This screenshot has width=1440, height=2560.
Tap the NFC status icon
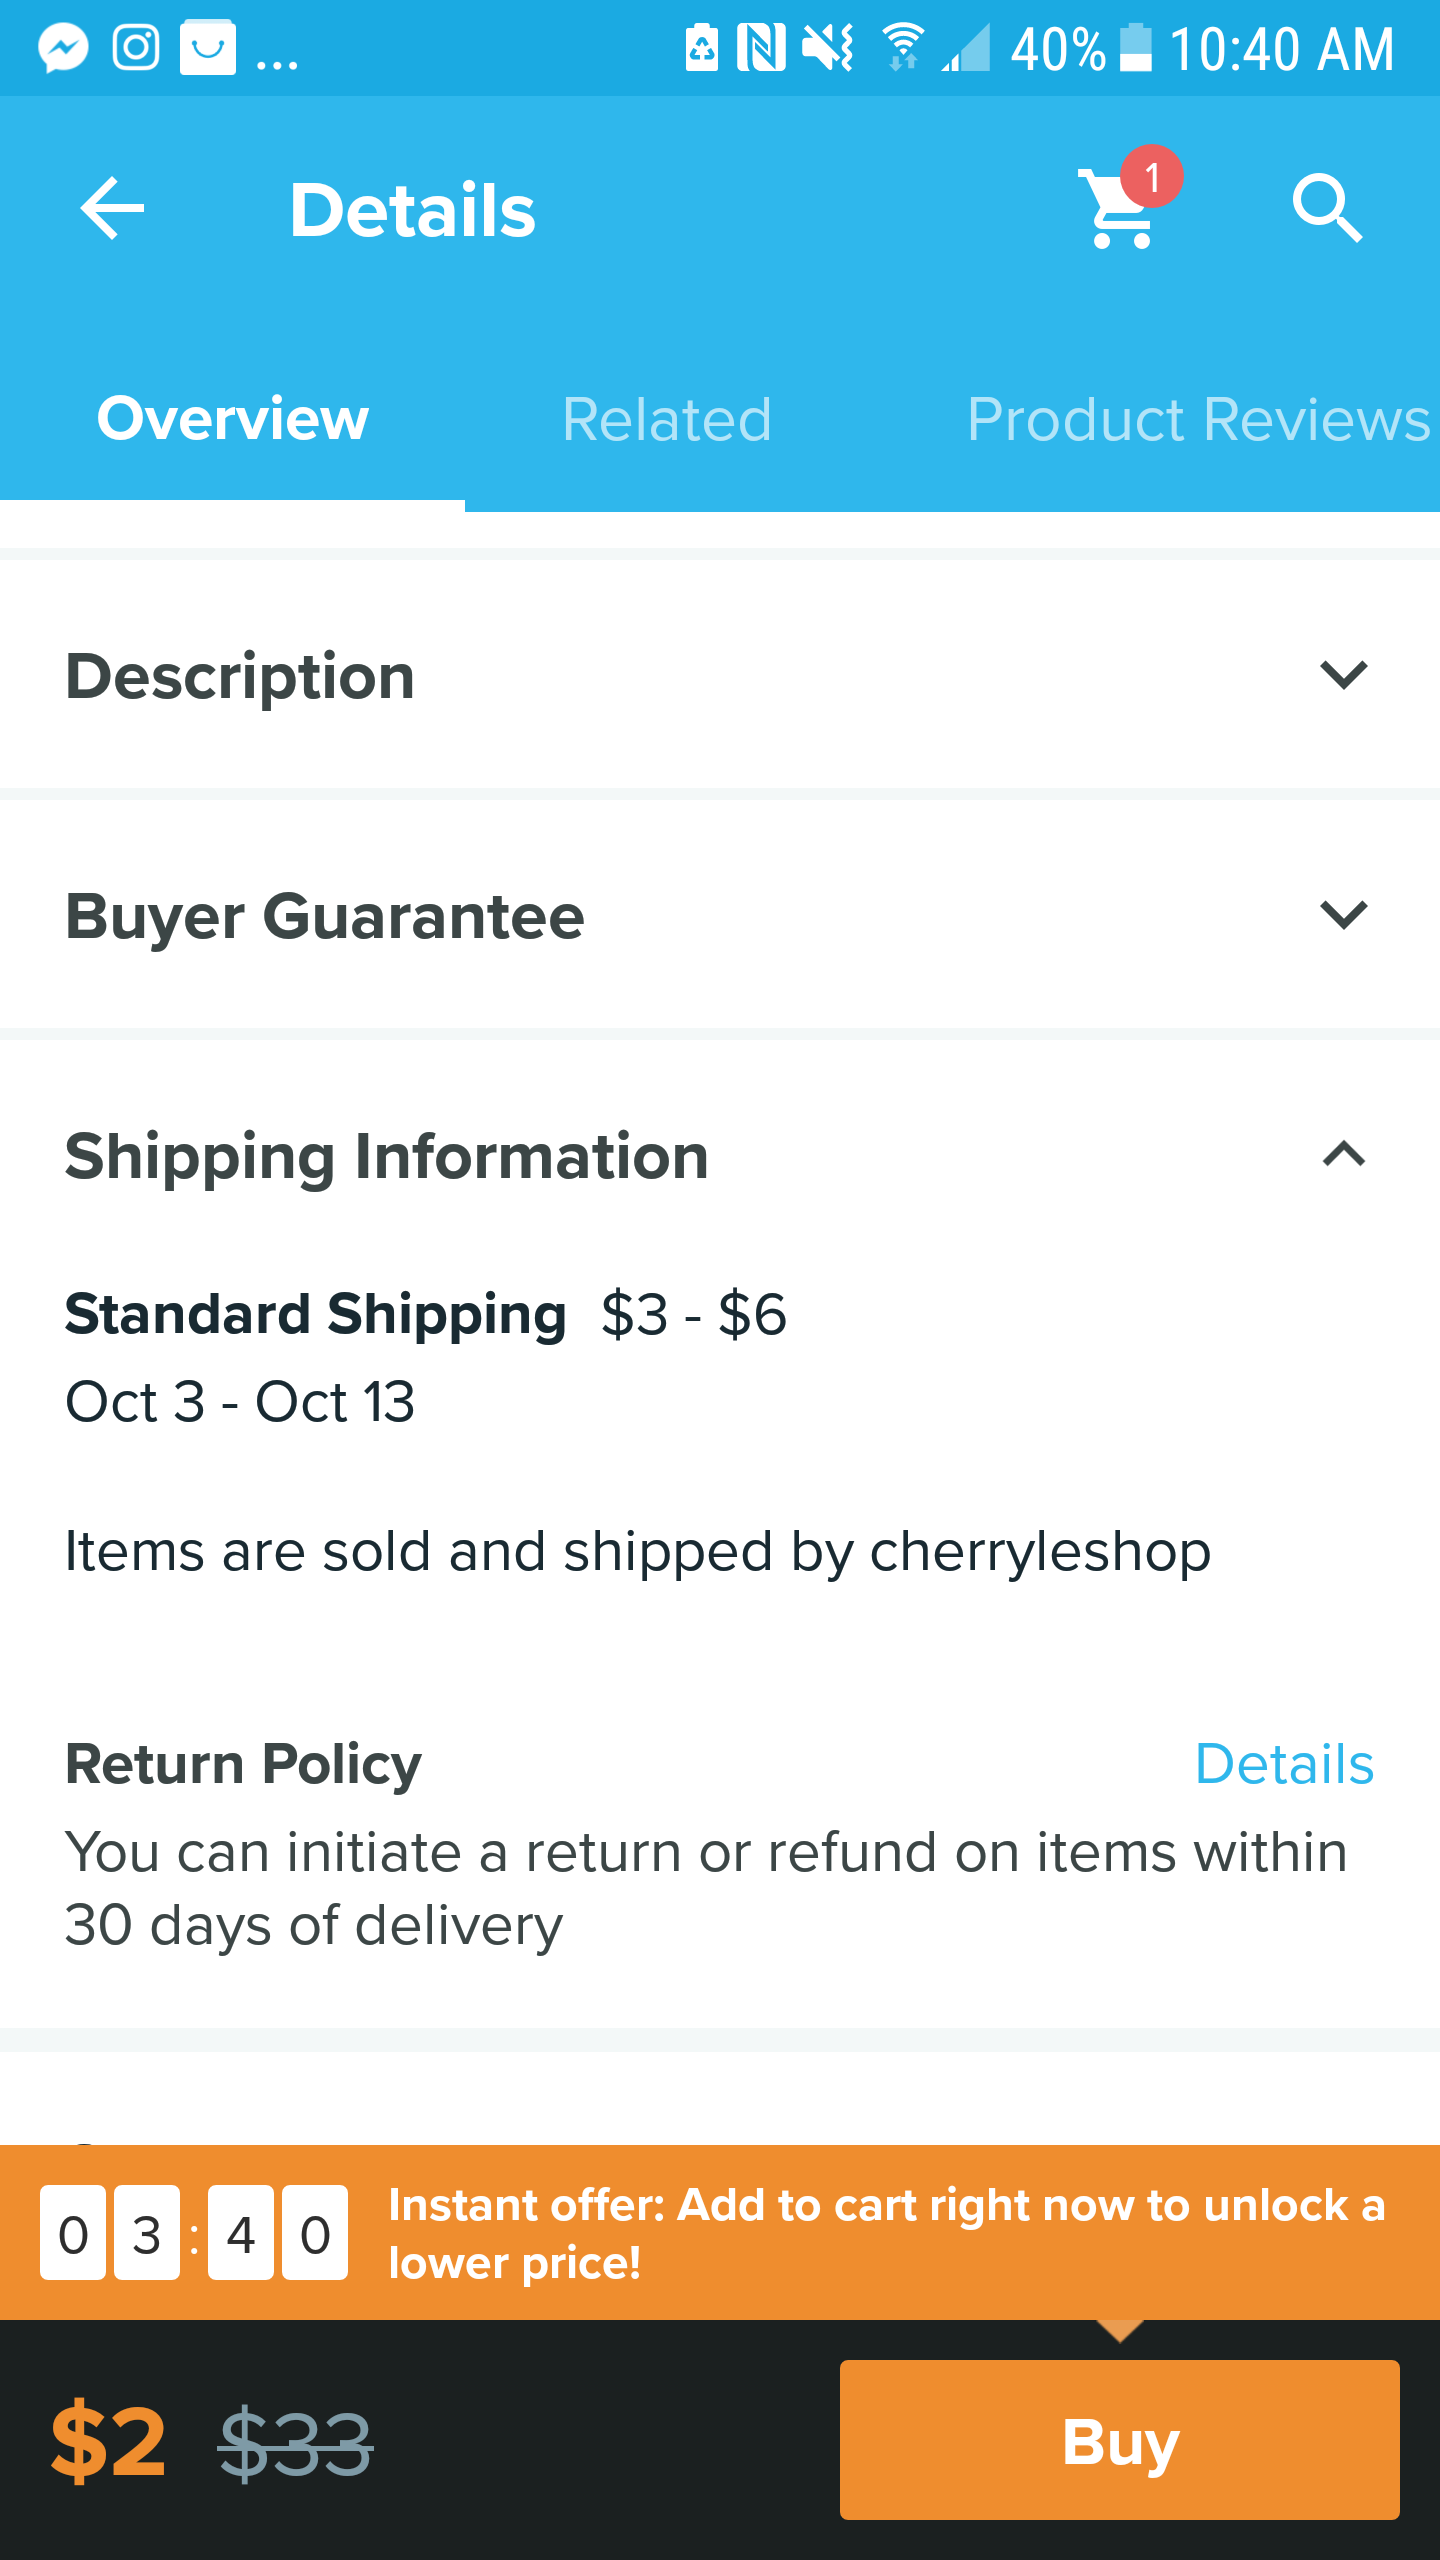760,47
